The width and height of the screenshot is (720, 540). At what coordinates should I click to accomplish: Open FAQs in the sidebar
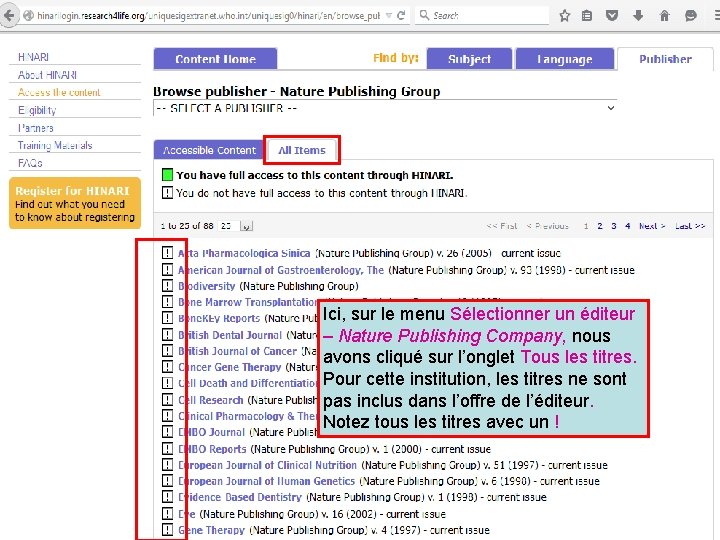[x=30, y=163]
